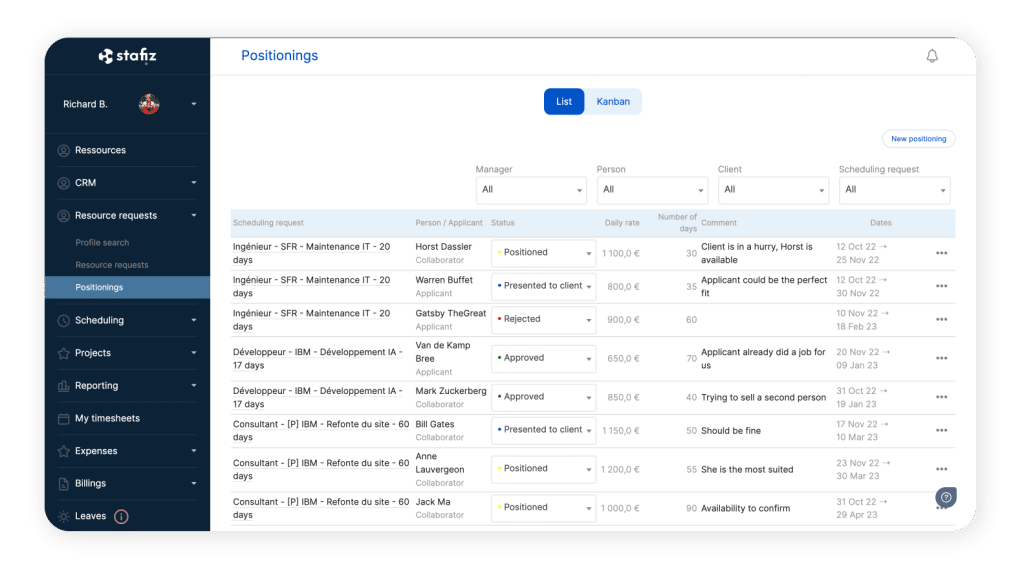Screen dimensions: 1024x568
Task: Click the My timesheets calendar icon
Action: tap(63, 418)
